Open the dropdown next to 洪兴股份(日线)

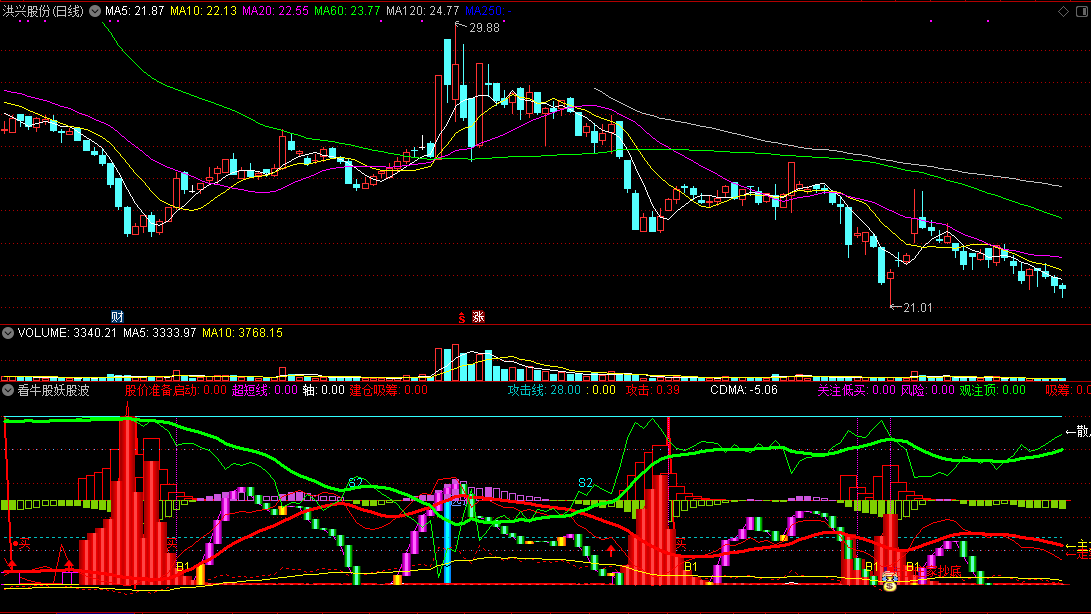[x=95, y=11]
